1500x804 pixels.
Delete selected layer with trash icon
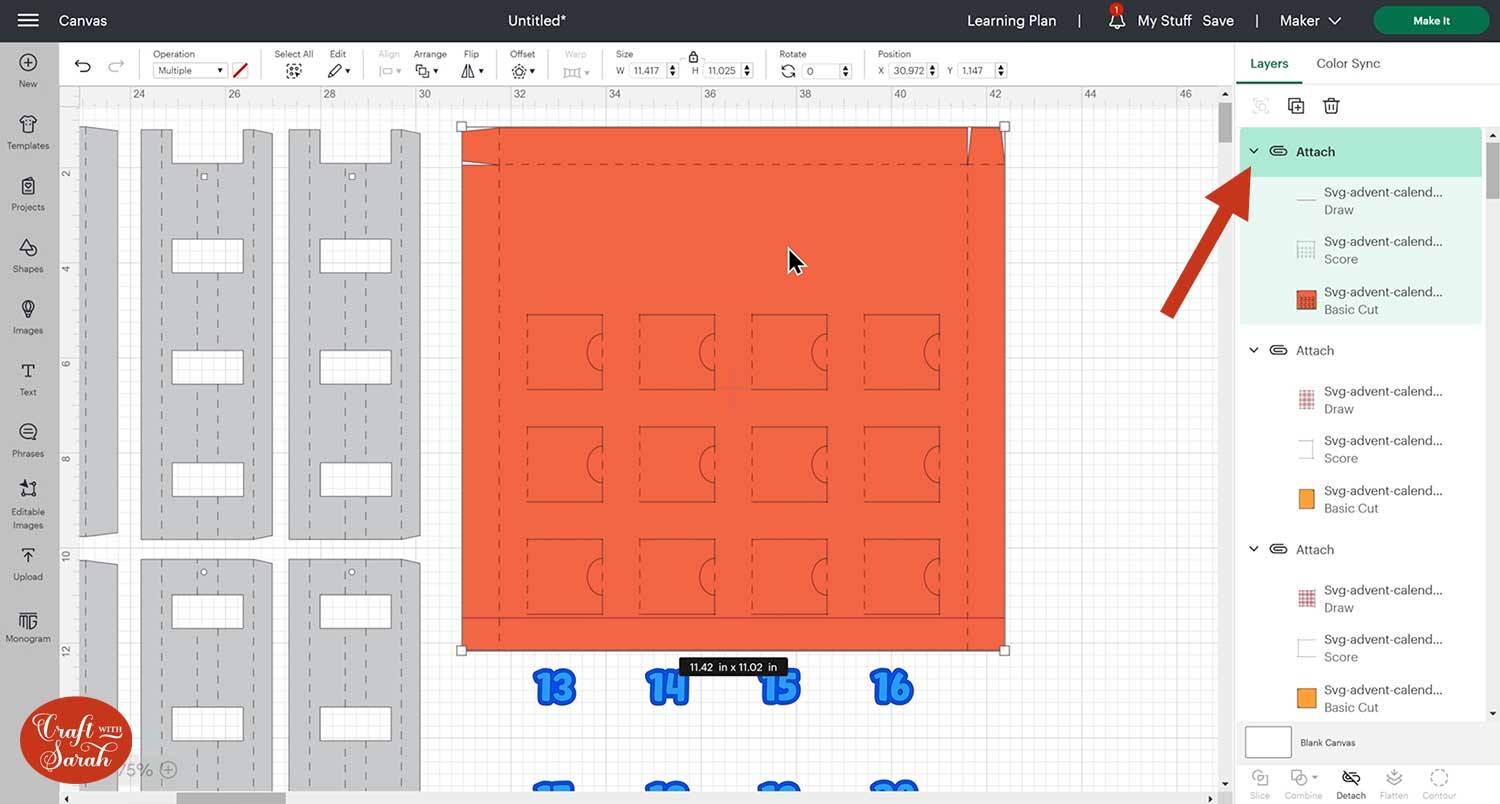(x=1331, y=106)
